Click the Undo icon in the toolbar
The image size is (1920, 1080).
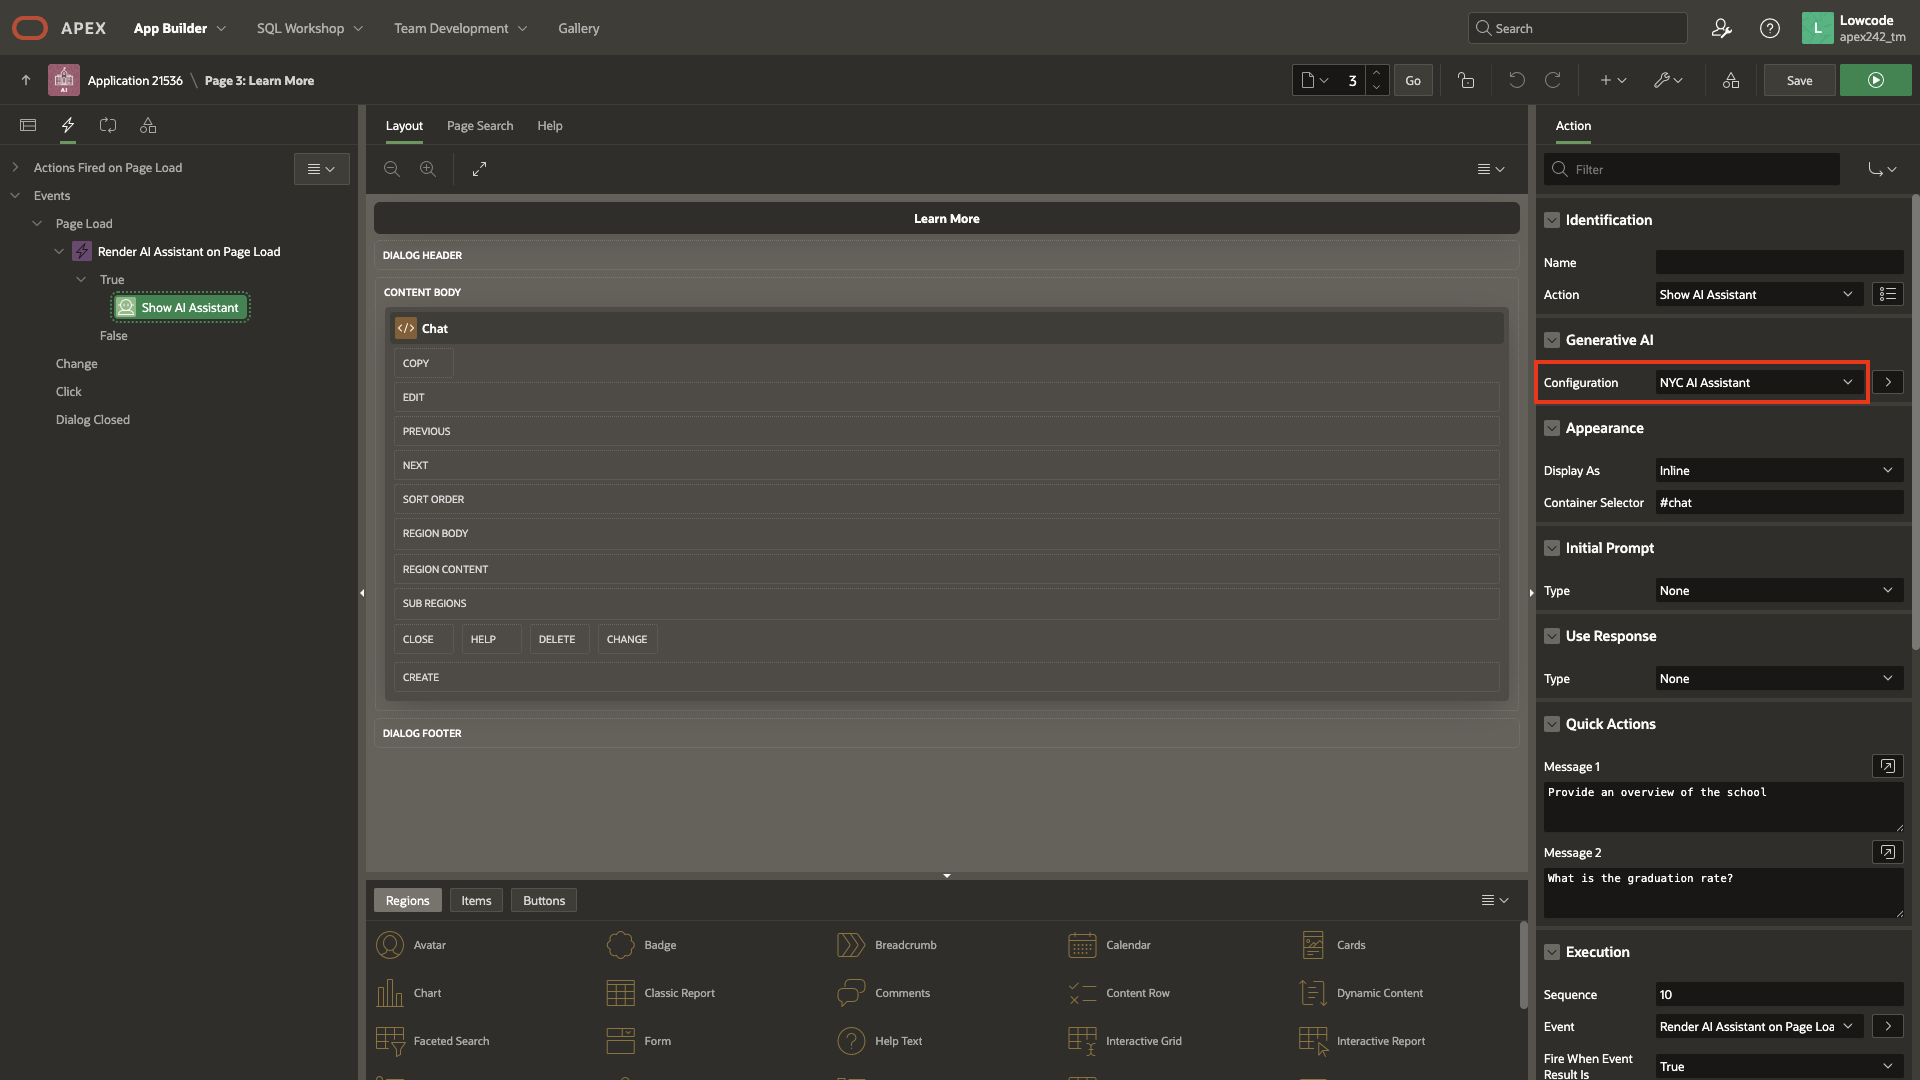(x=1516, y=80)
